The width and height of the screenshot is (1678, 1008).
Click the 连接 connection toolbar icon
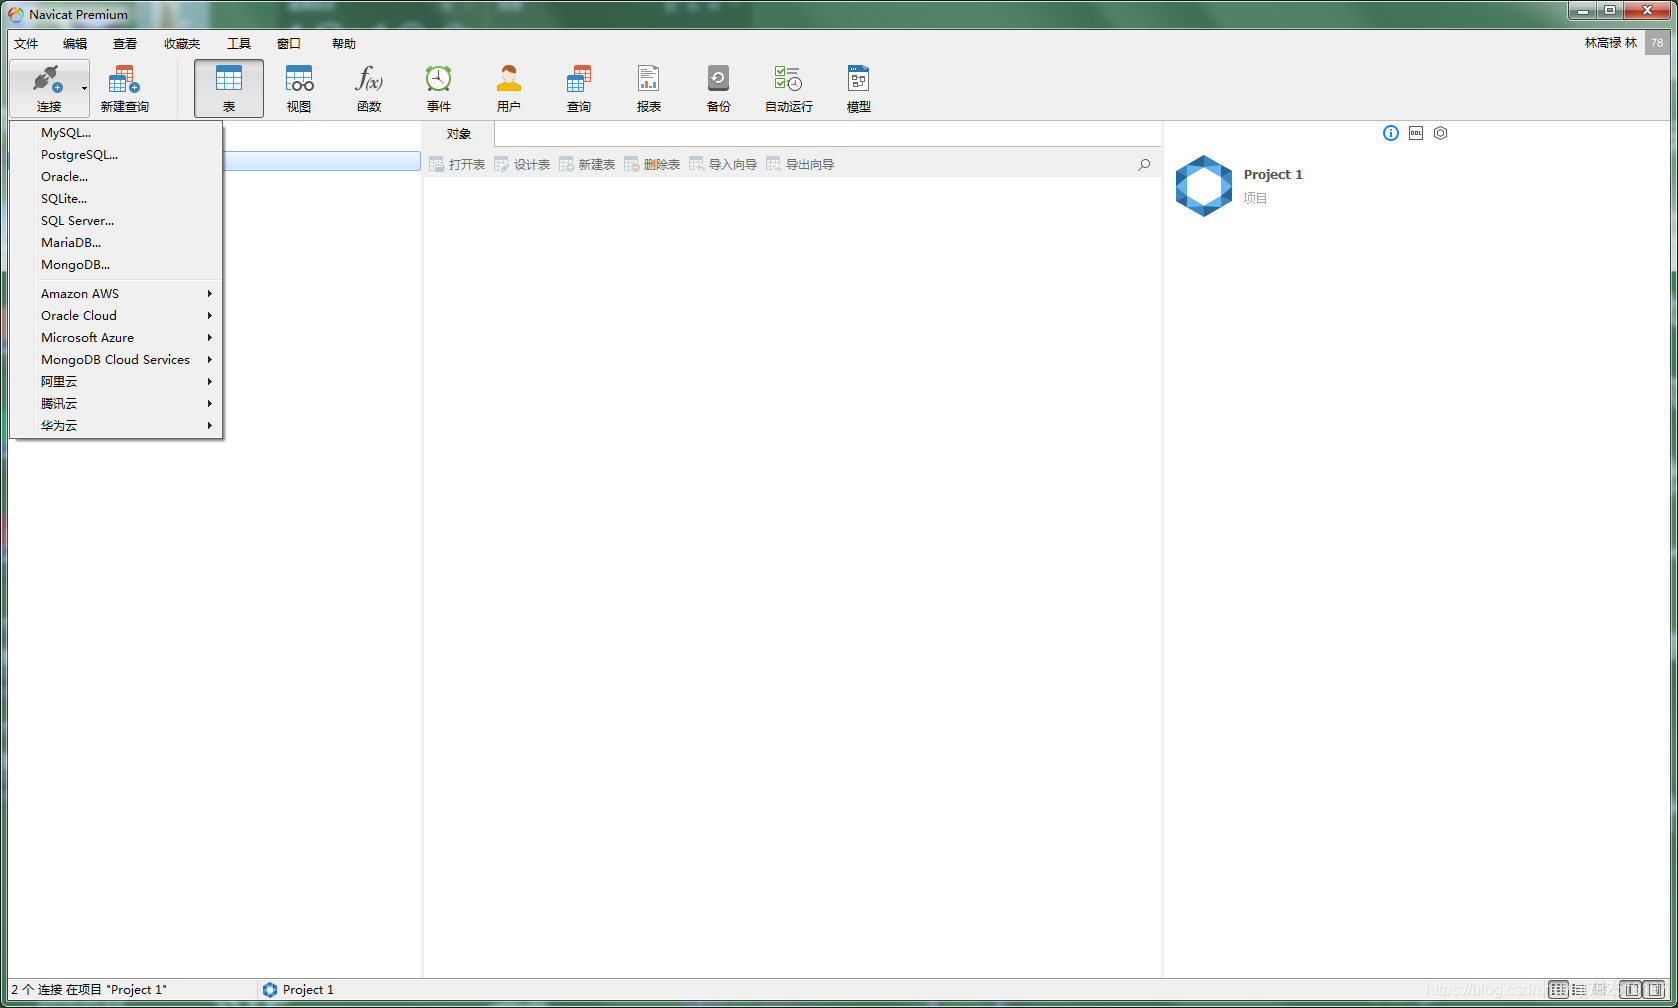(x=47, y=87)
